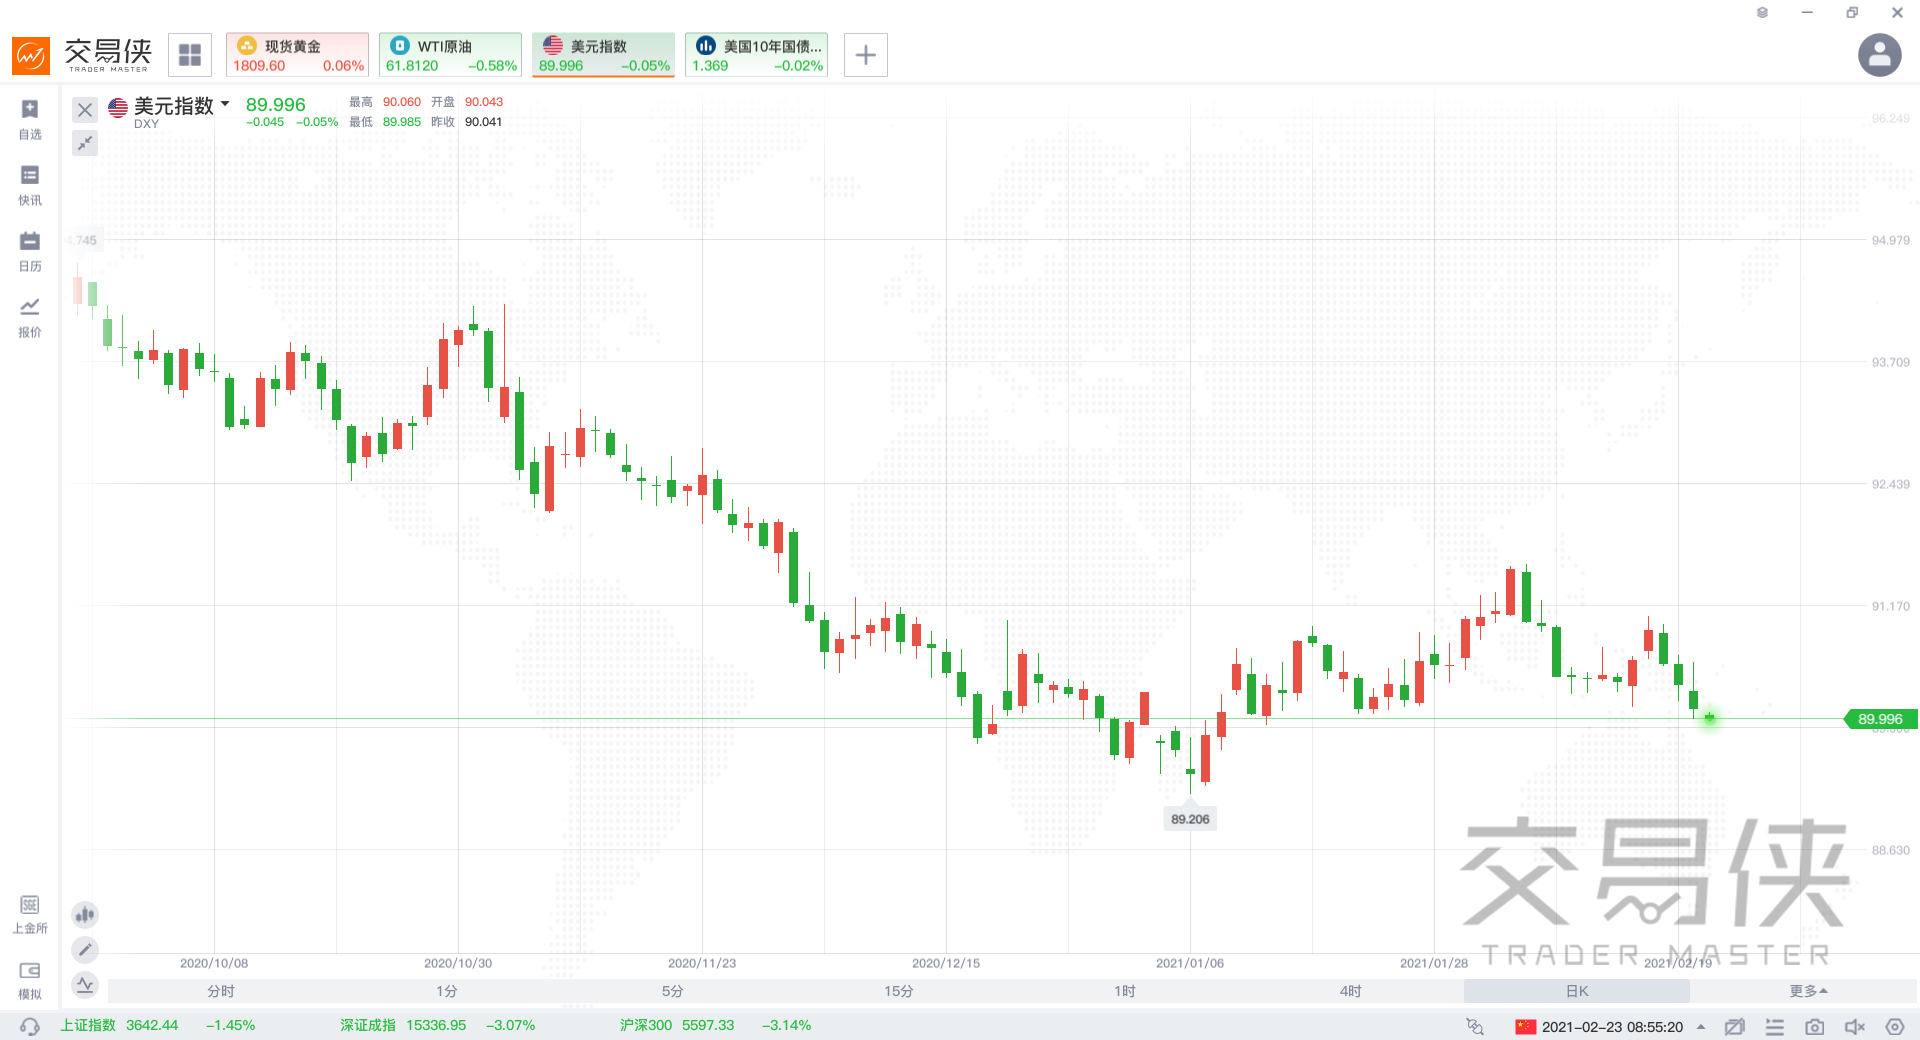The height and width of the screenshot is (1040, 1920).
Task: Open the 日历 calendar sidebar icon
Action: [x=30, y=251]
